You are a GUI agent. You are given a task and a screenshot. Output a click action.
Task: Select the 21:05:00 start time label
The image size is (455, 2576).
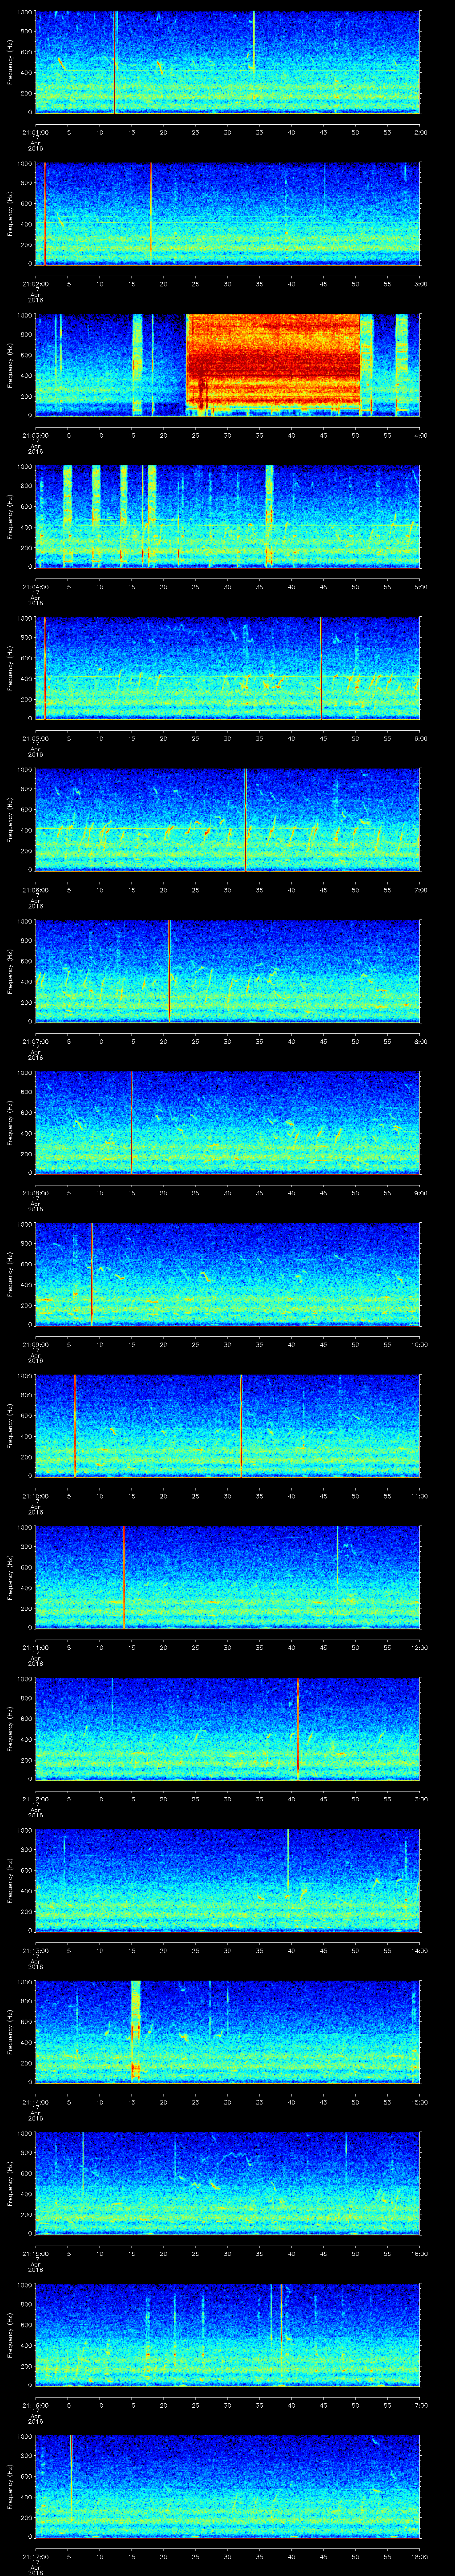click(x=35, y=738)
